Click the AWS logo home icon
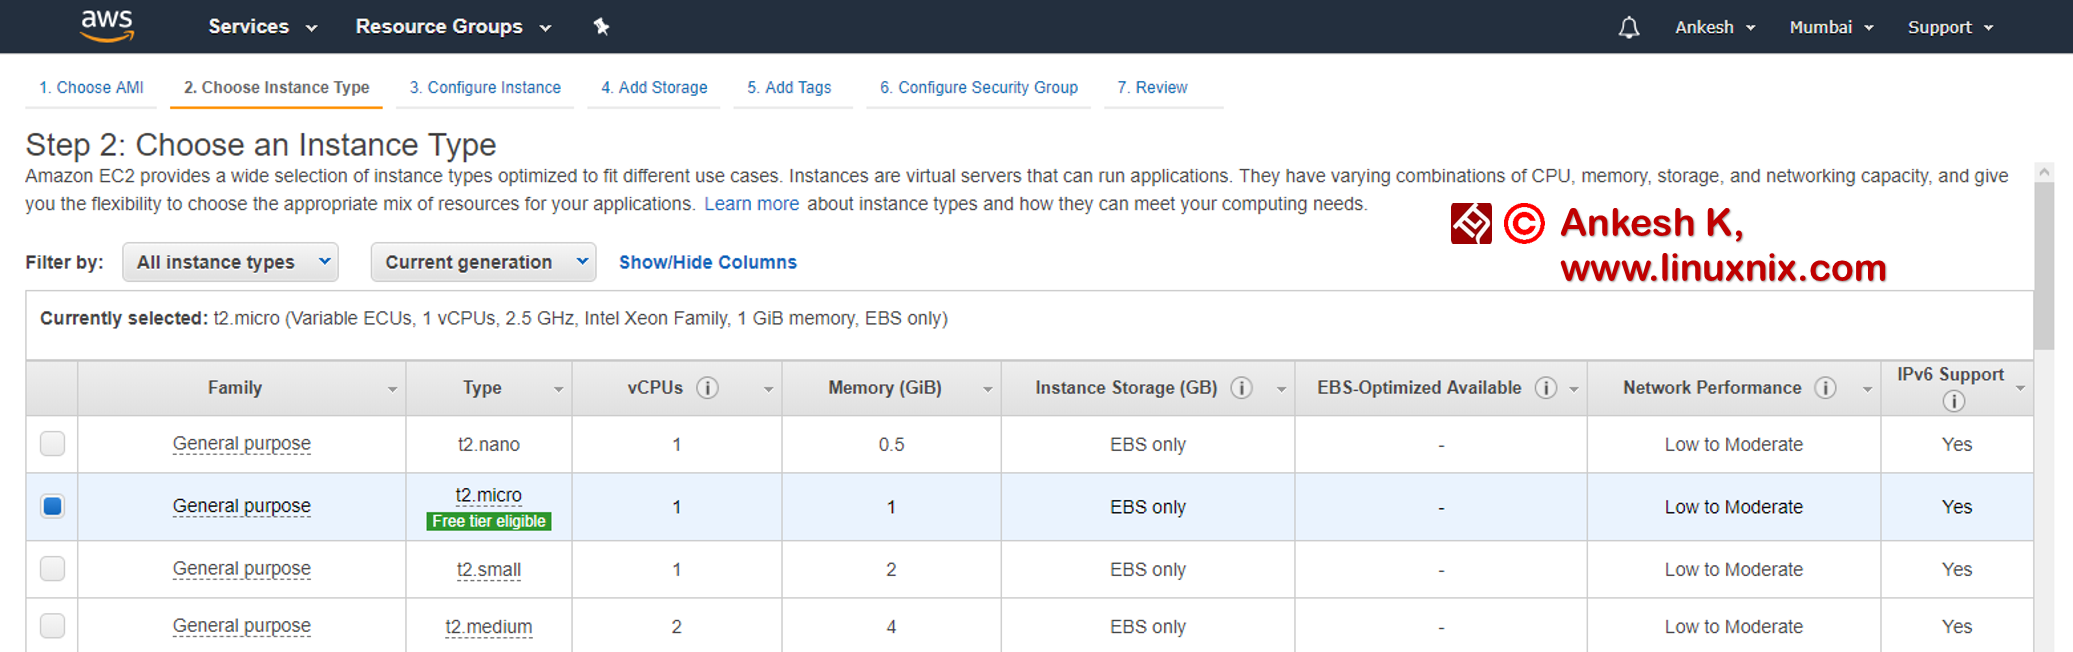The image size is (2073, 652). 107,26
